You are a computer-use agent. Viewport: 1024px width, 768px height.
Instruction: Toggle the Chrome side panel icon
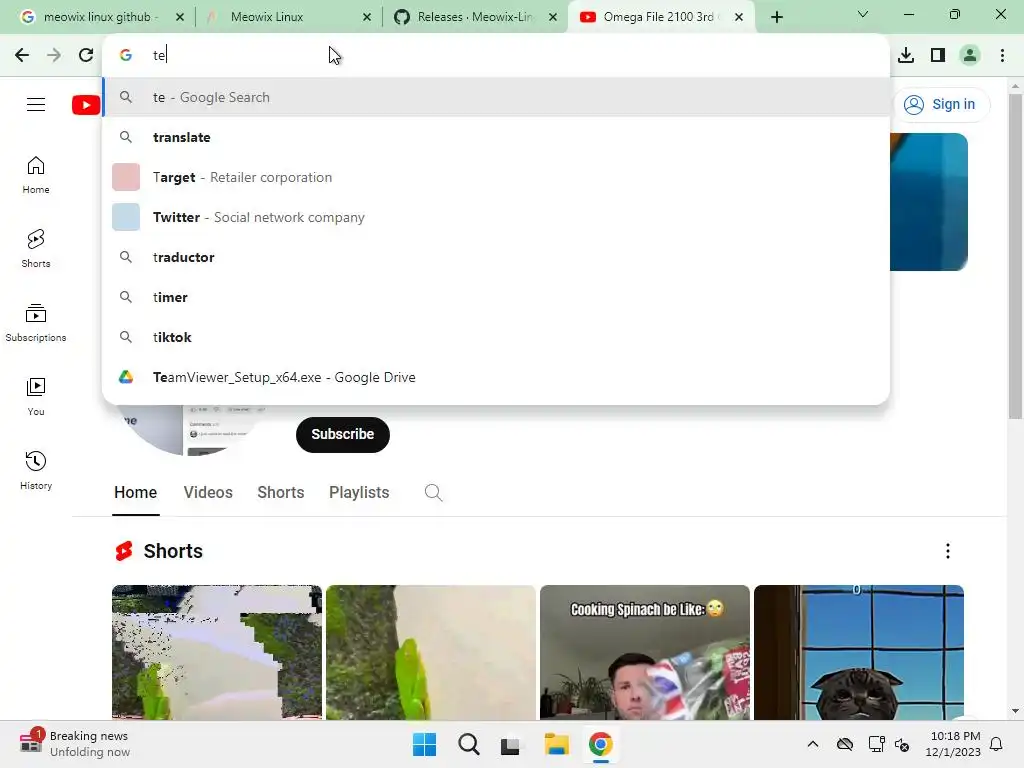click(x=938, y=55)
